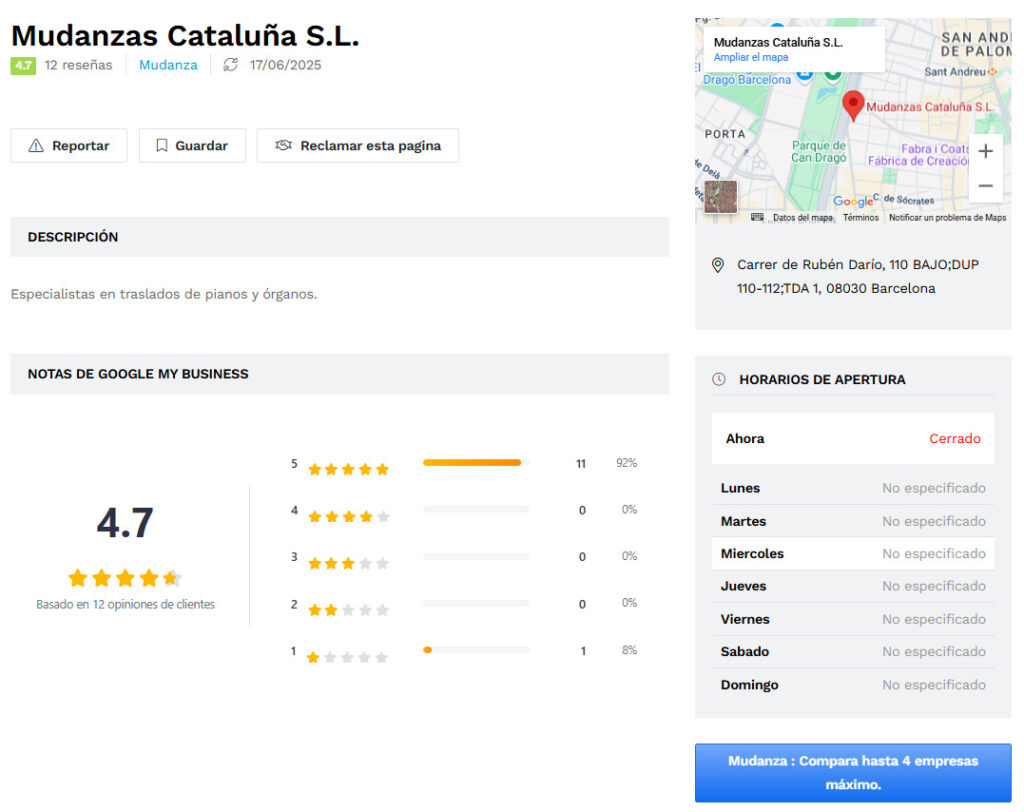Switch the map to satellite view thumbnail
1024x812 pixels.
click(x=720, y=196)
